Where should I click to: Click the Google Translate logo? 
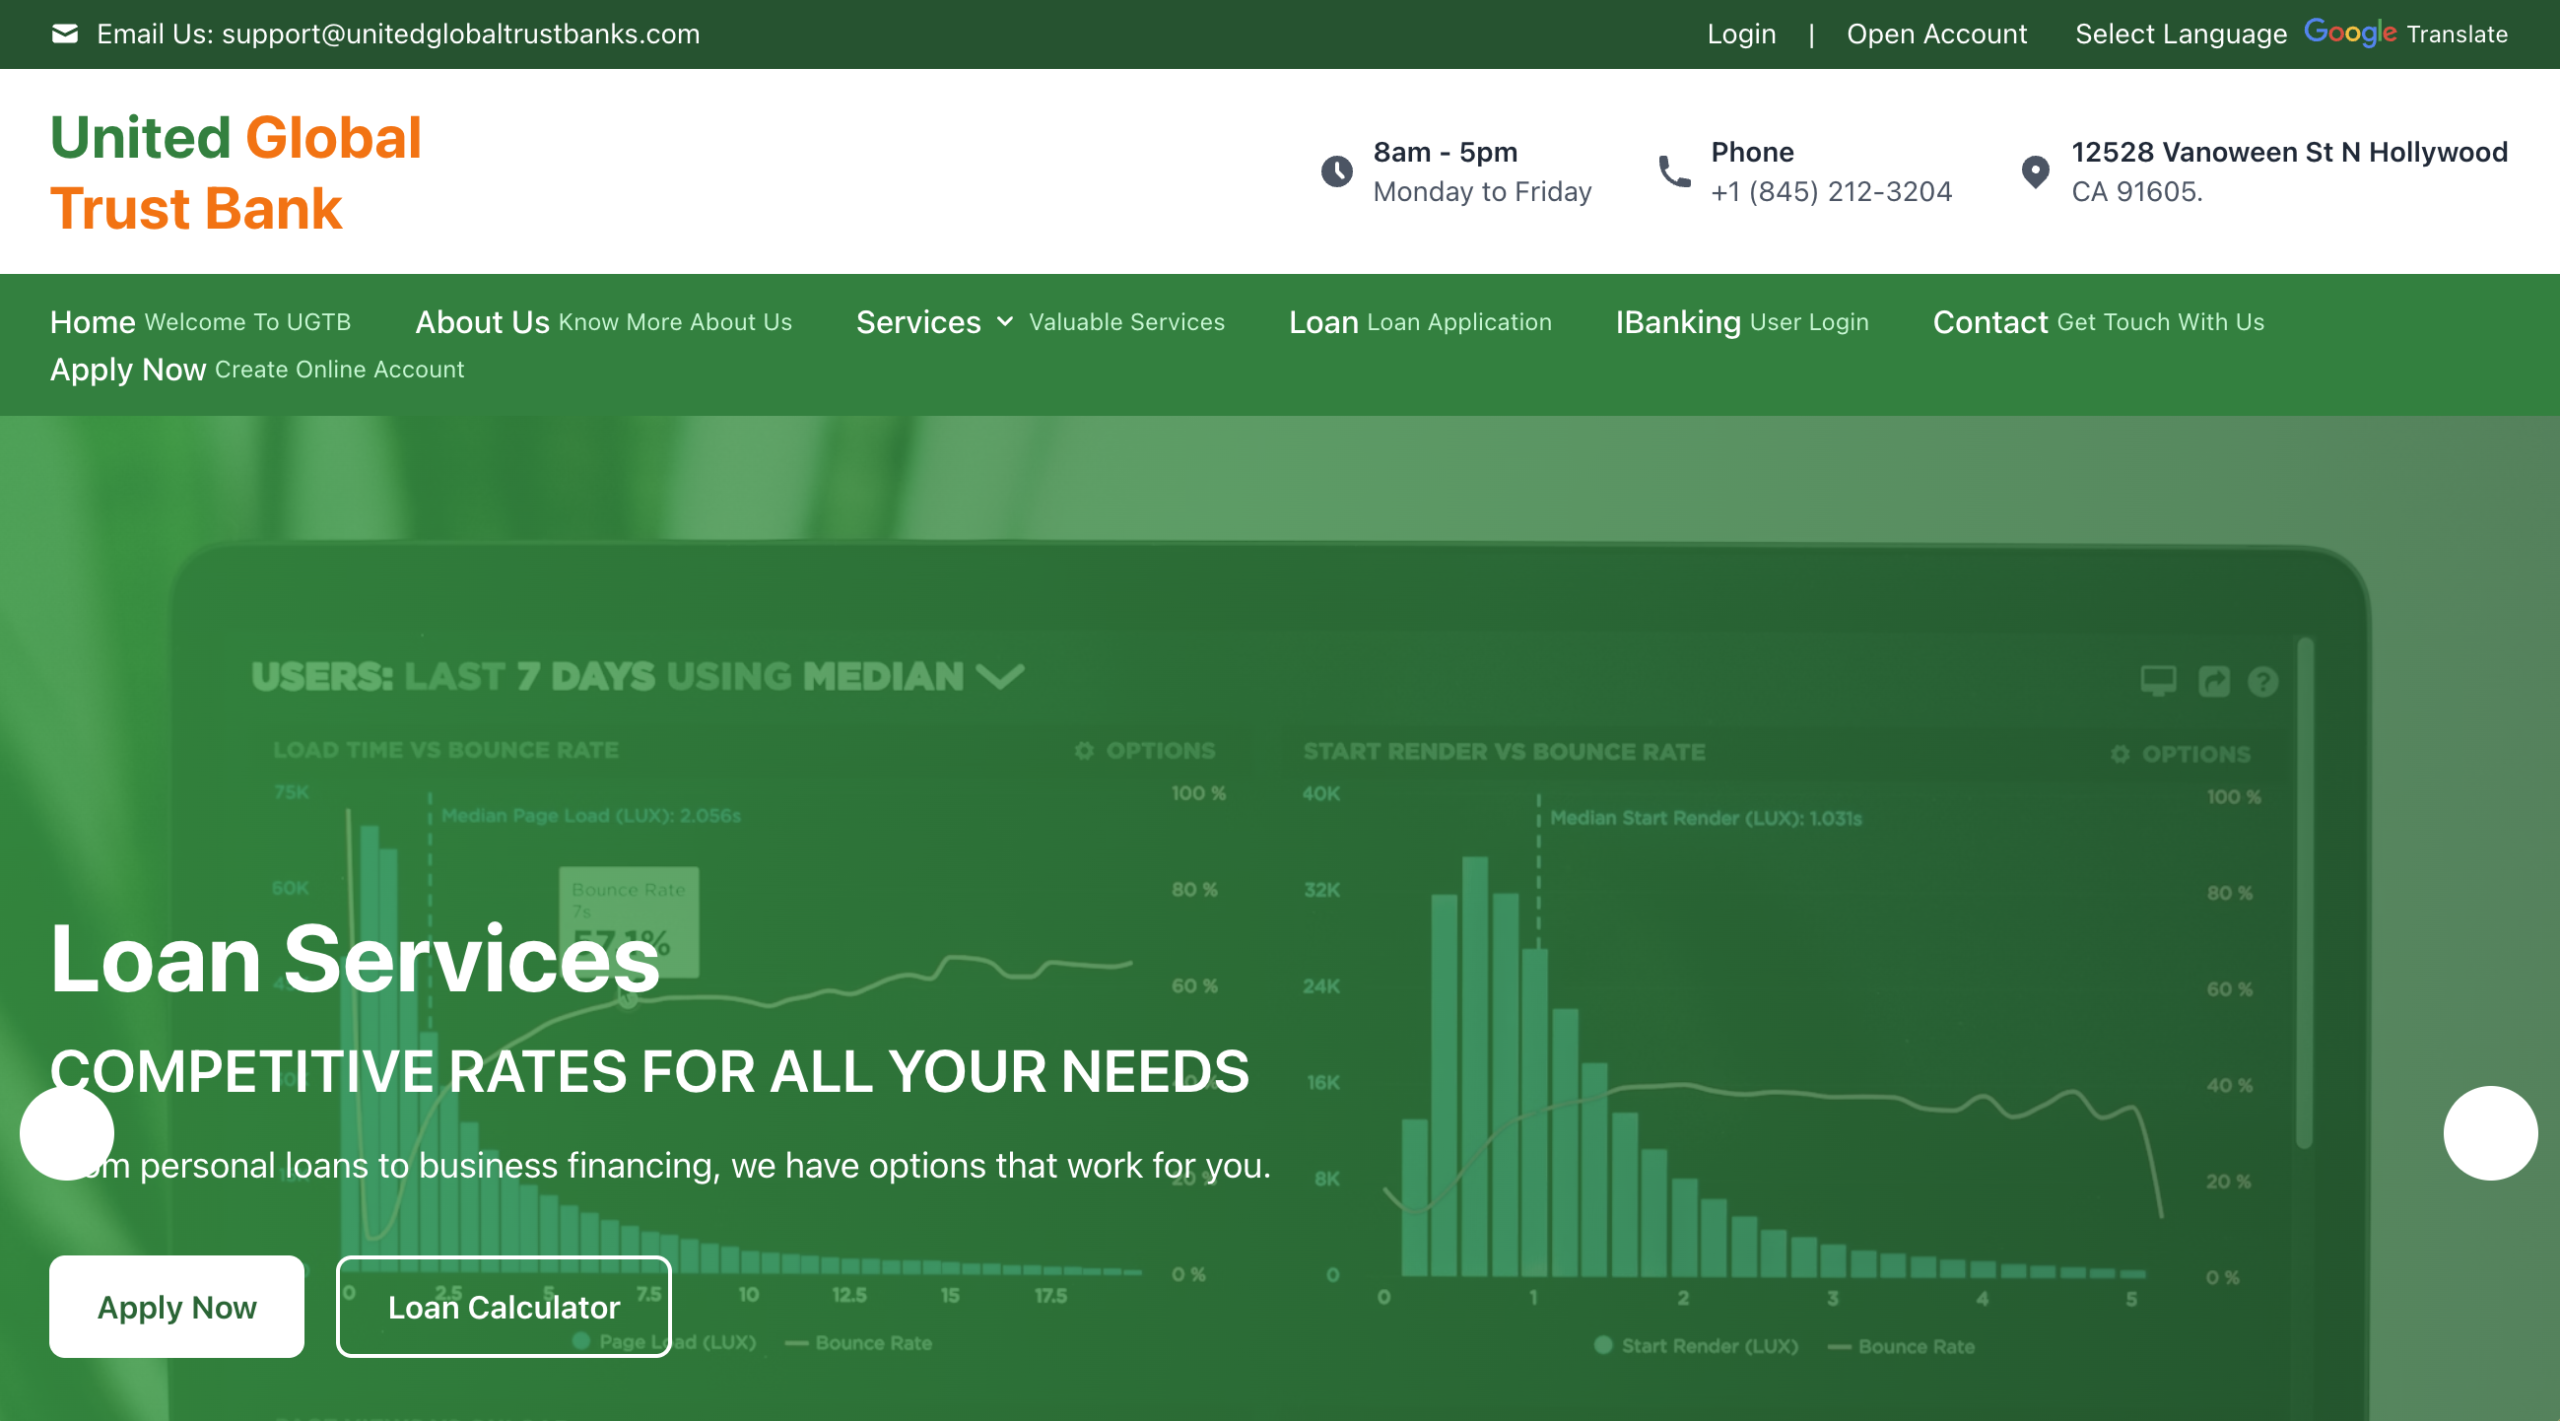pos(2350,32)
